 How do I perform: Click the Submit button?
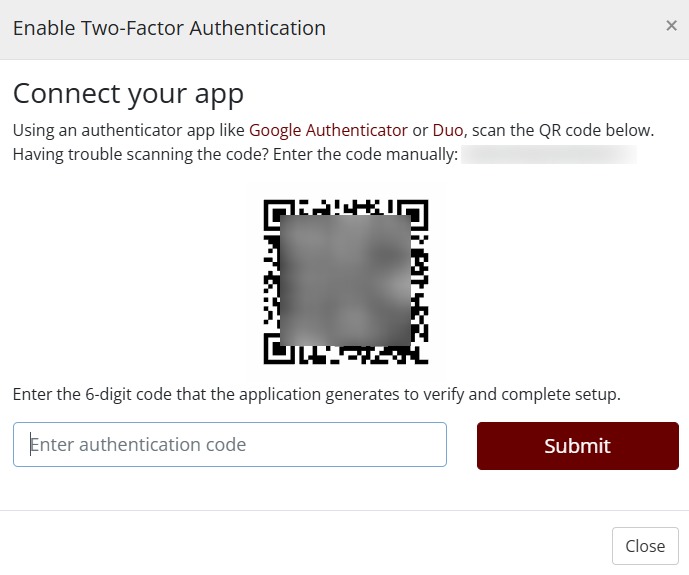(578, 446)
